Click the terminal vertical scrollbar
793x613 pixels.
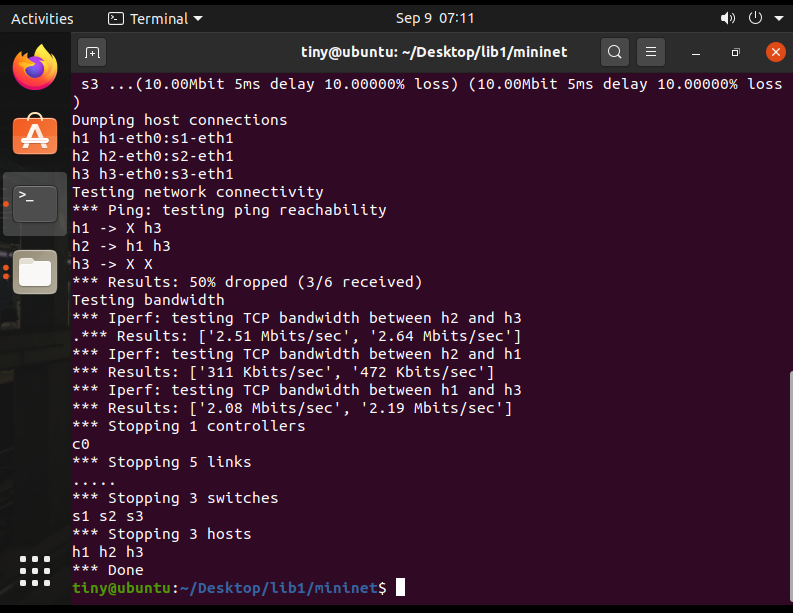tap(790, 487)
